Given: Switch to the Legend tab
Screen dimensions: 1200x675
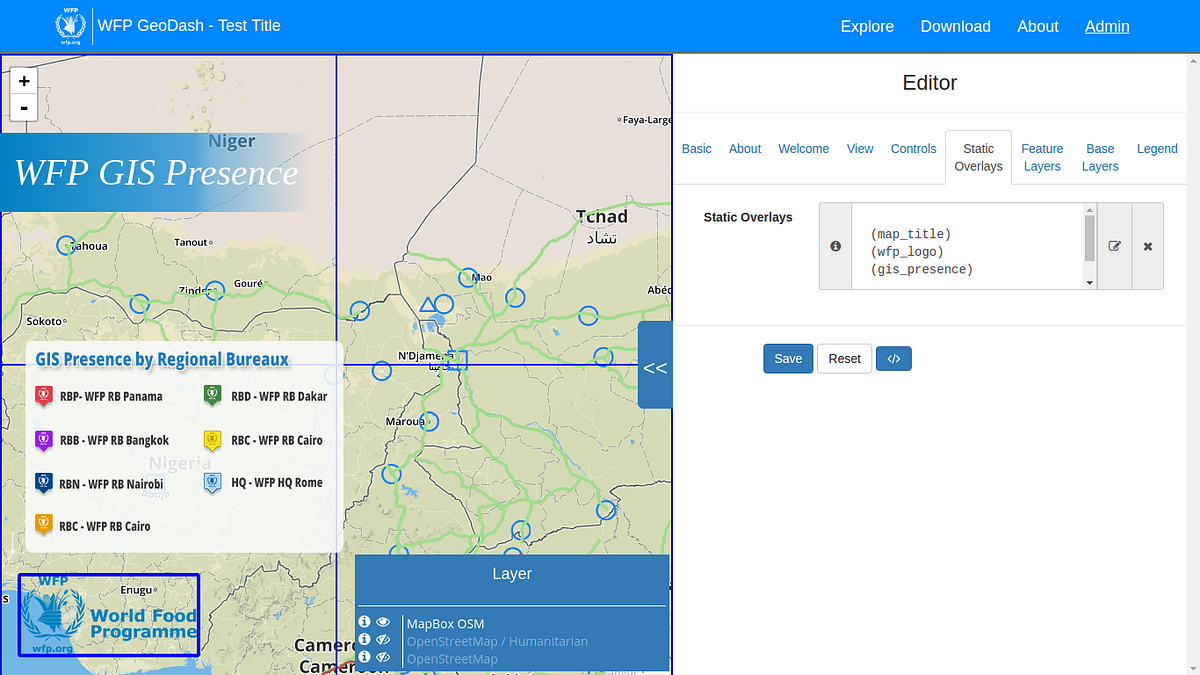Looking at the screenshot, I should pos(1157,148).
